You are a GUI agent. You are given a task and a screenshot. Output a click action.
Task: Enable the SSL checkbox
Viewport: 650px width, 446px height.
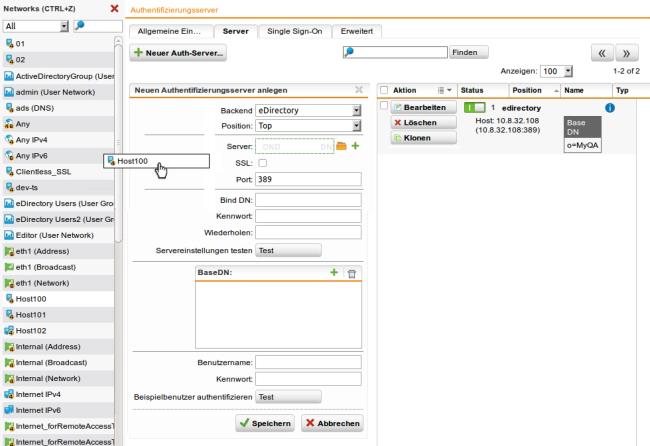pos(262,162)
